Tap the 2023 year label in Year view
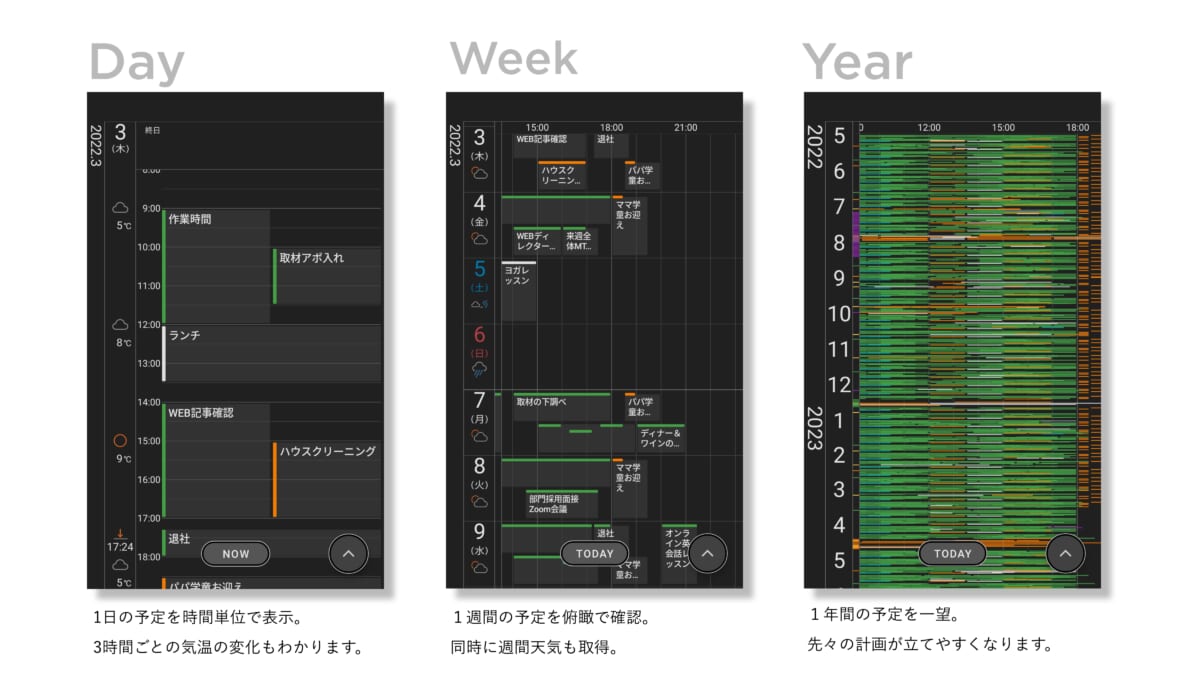 point(814,429)
